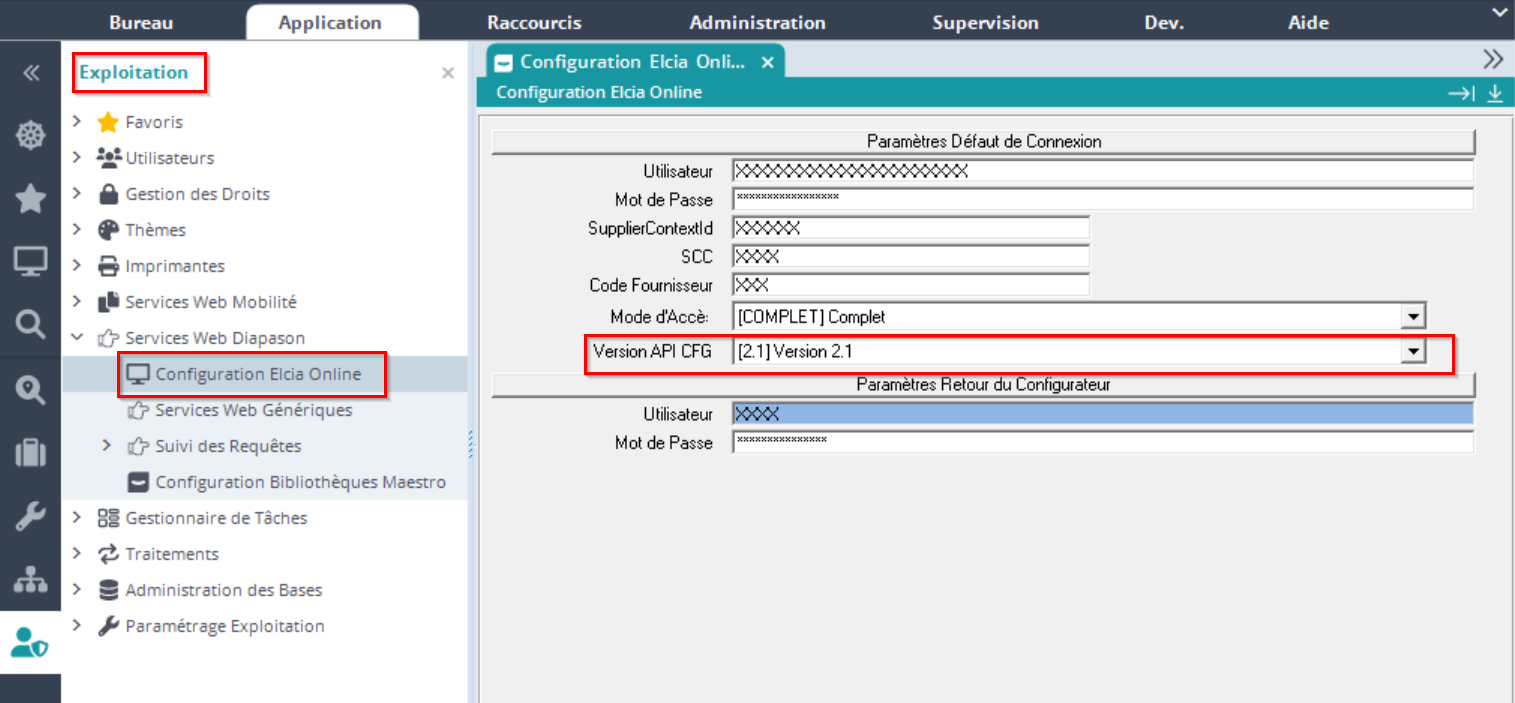
Task: Click the Paramètres Retour du Configurateur button
Action: point(983,384)
